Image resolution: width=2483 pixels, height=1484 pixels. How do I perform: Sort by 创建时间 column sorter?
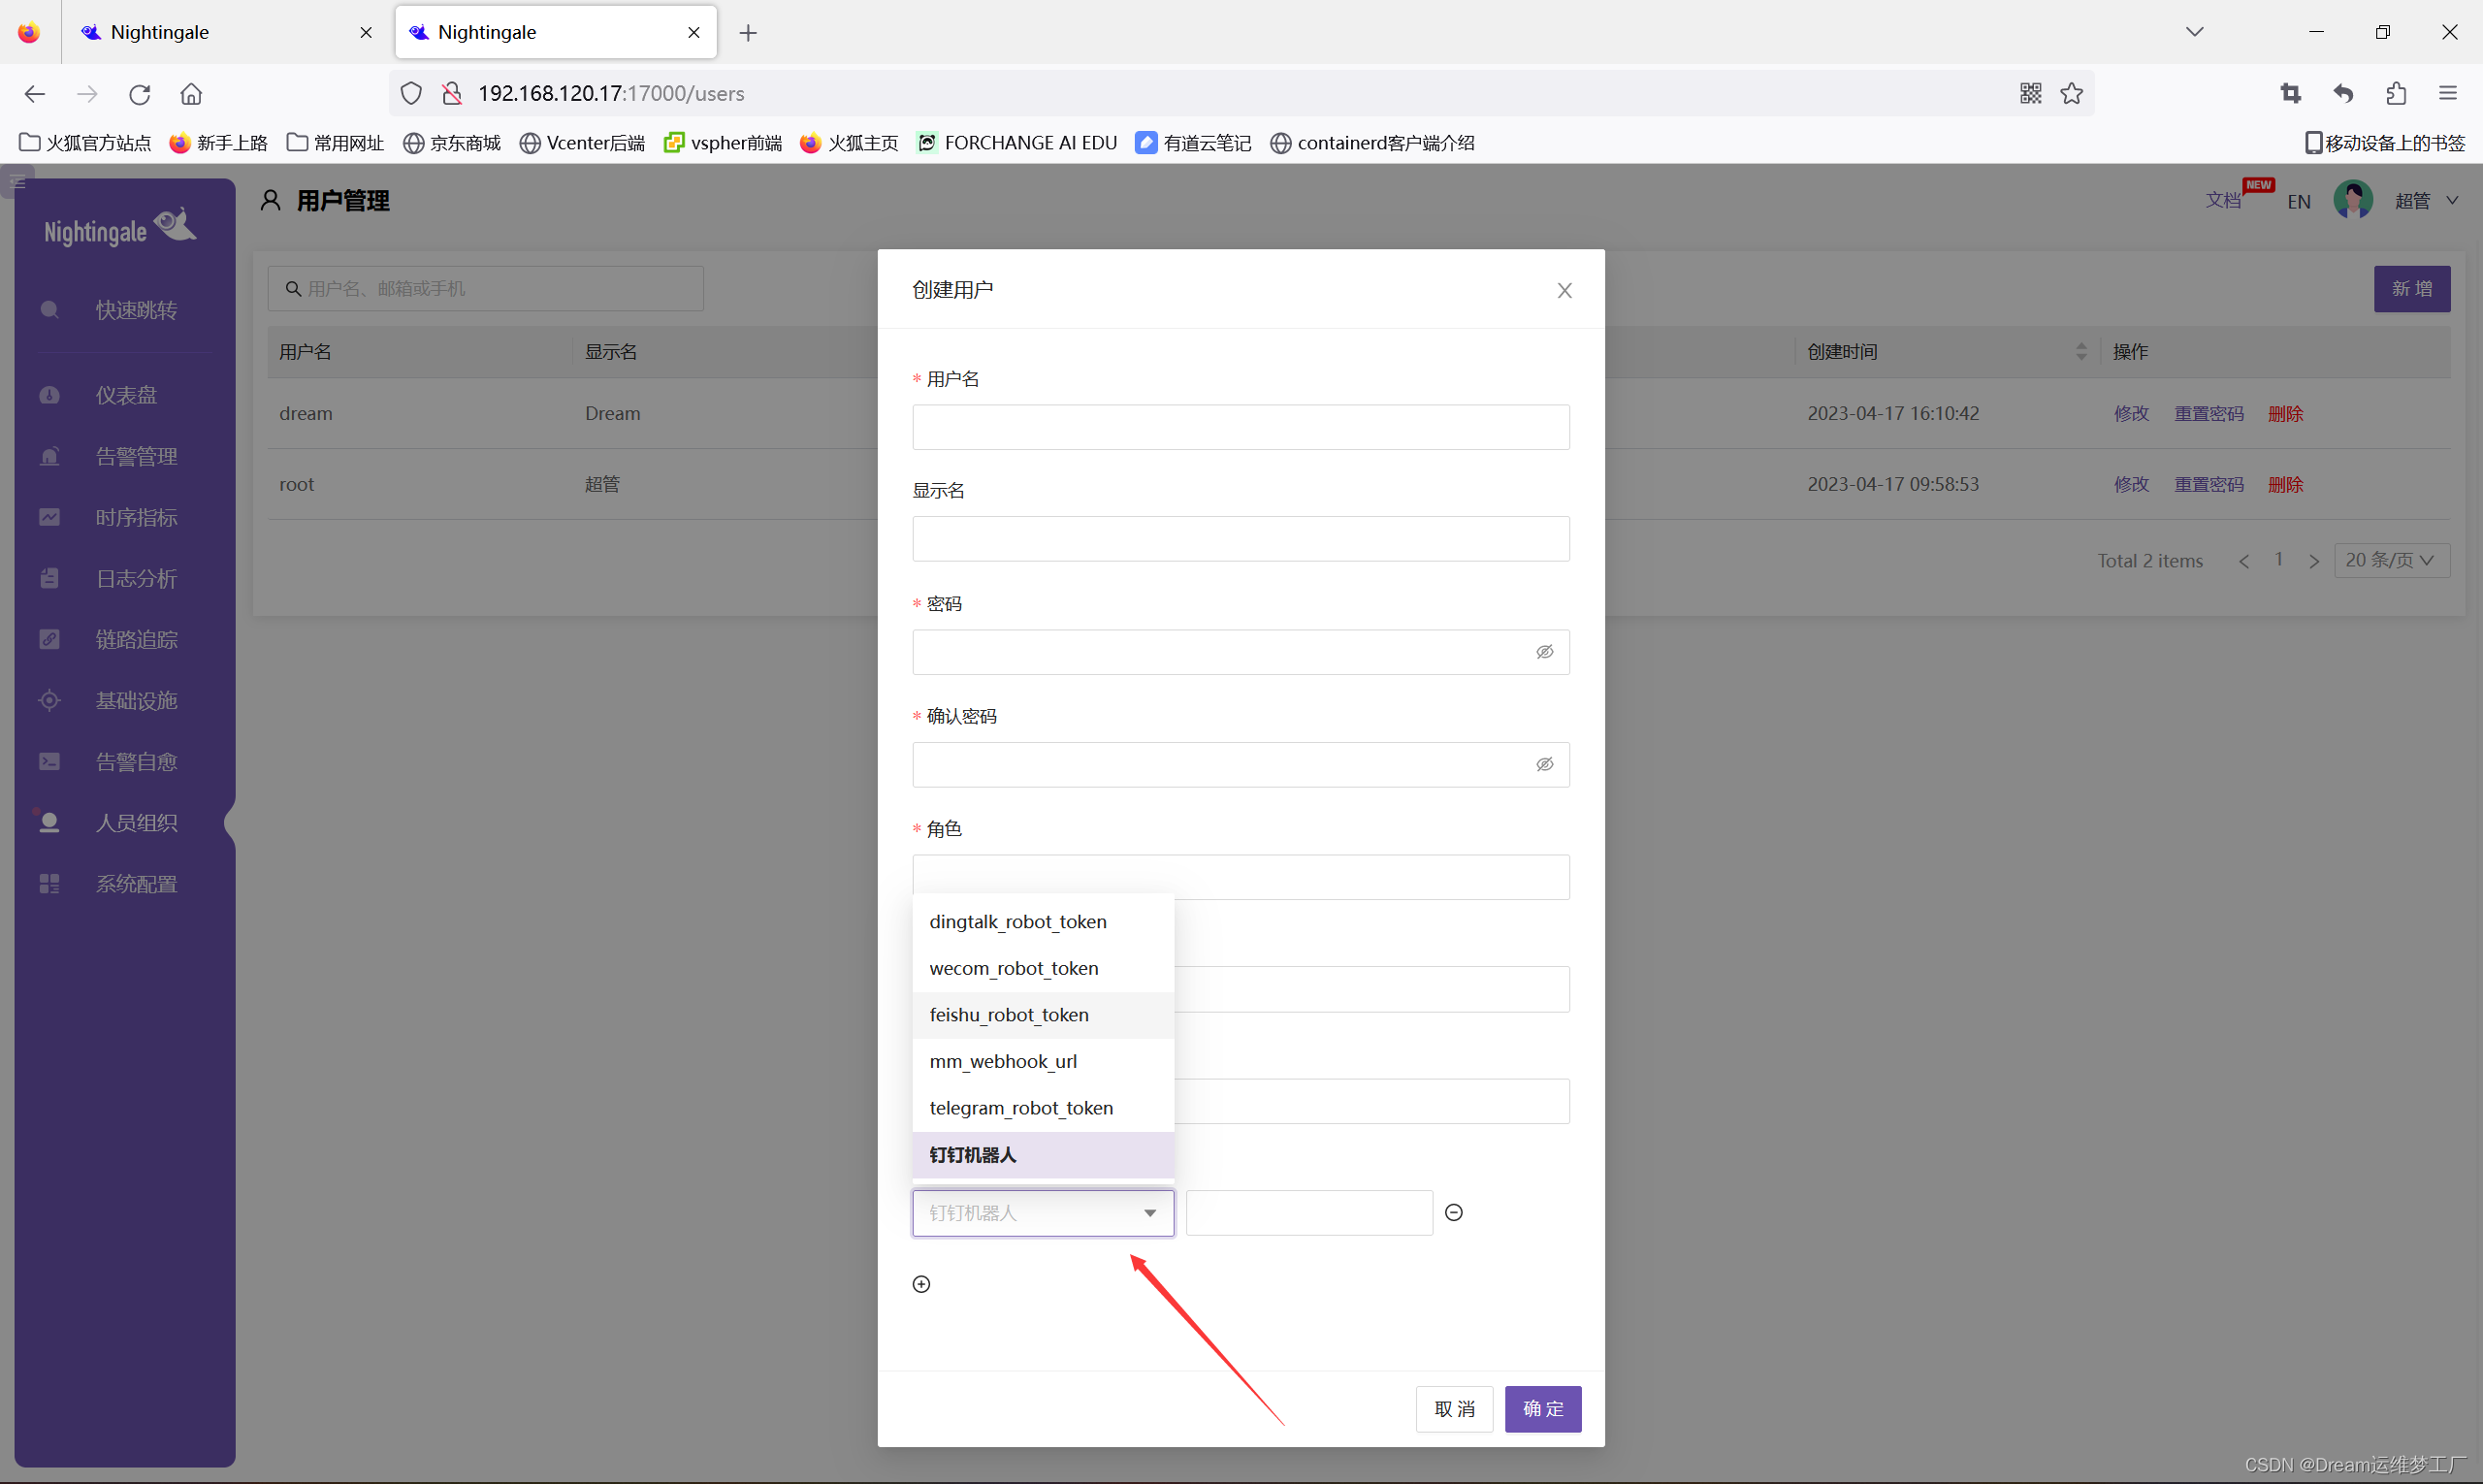click(2081, 352)
